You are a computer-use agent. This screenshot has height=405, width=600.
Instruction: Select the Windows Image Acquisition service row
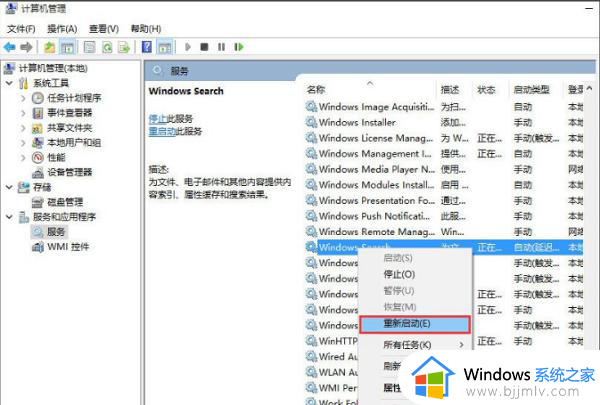pos(444,107)
